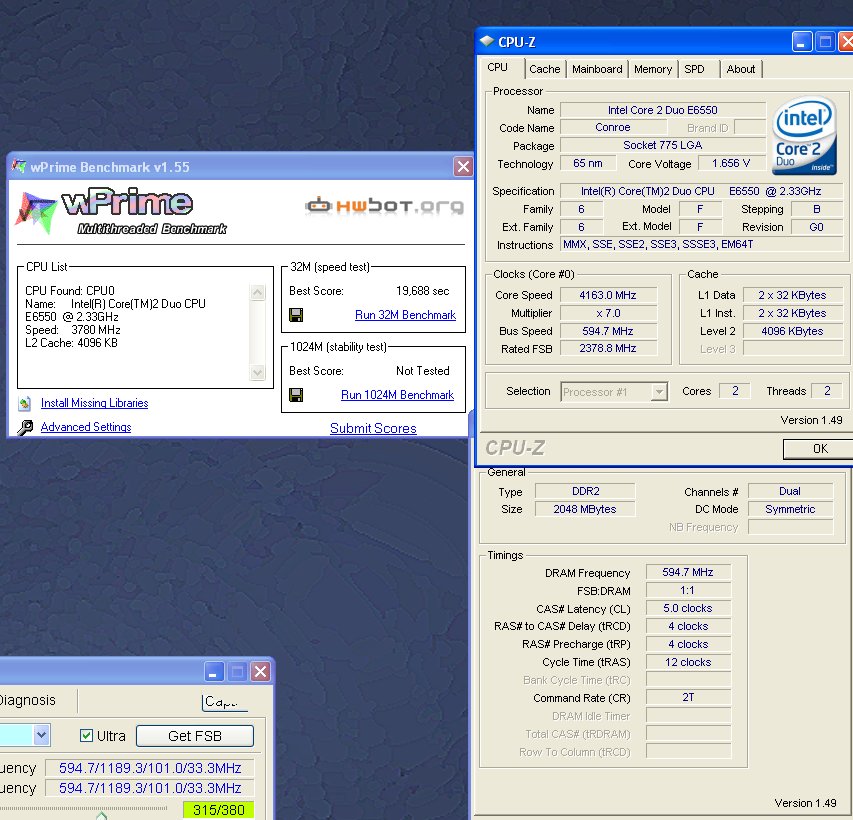Toggle the Ultra checkbox
The width and height of the screenshot is (853, 820).
click(x=86, y=736)
